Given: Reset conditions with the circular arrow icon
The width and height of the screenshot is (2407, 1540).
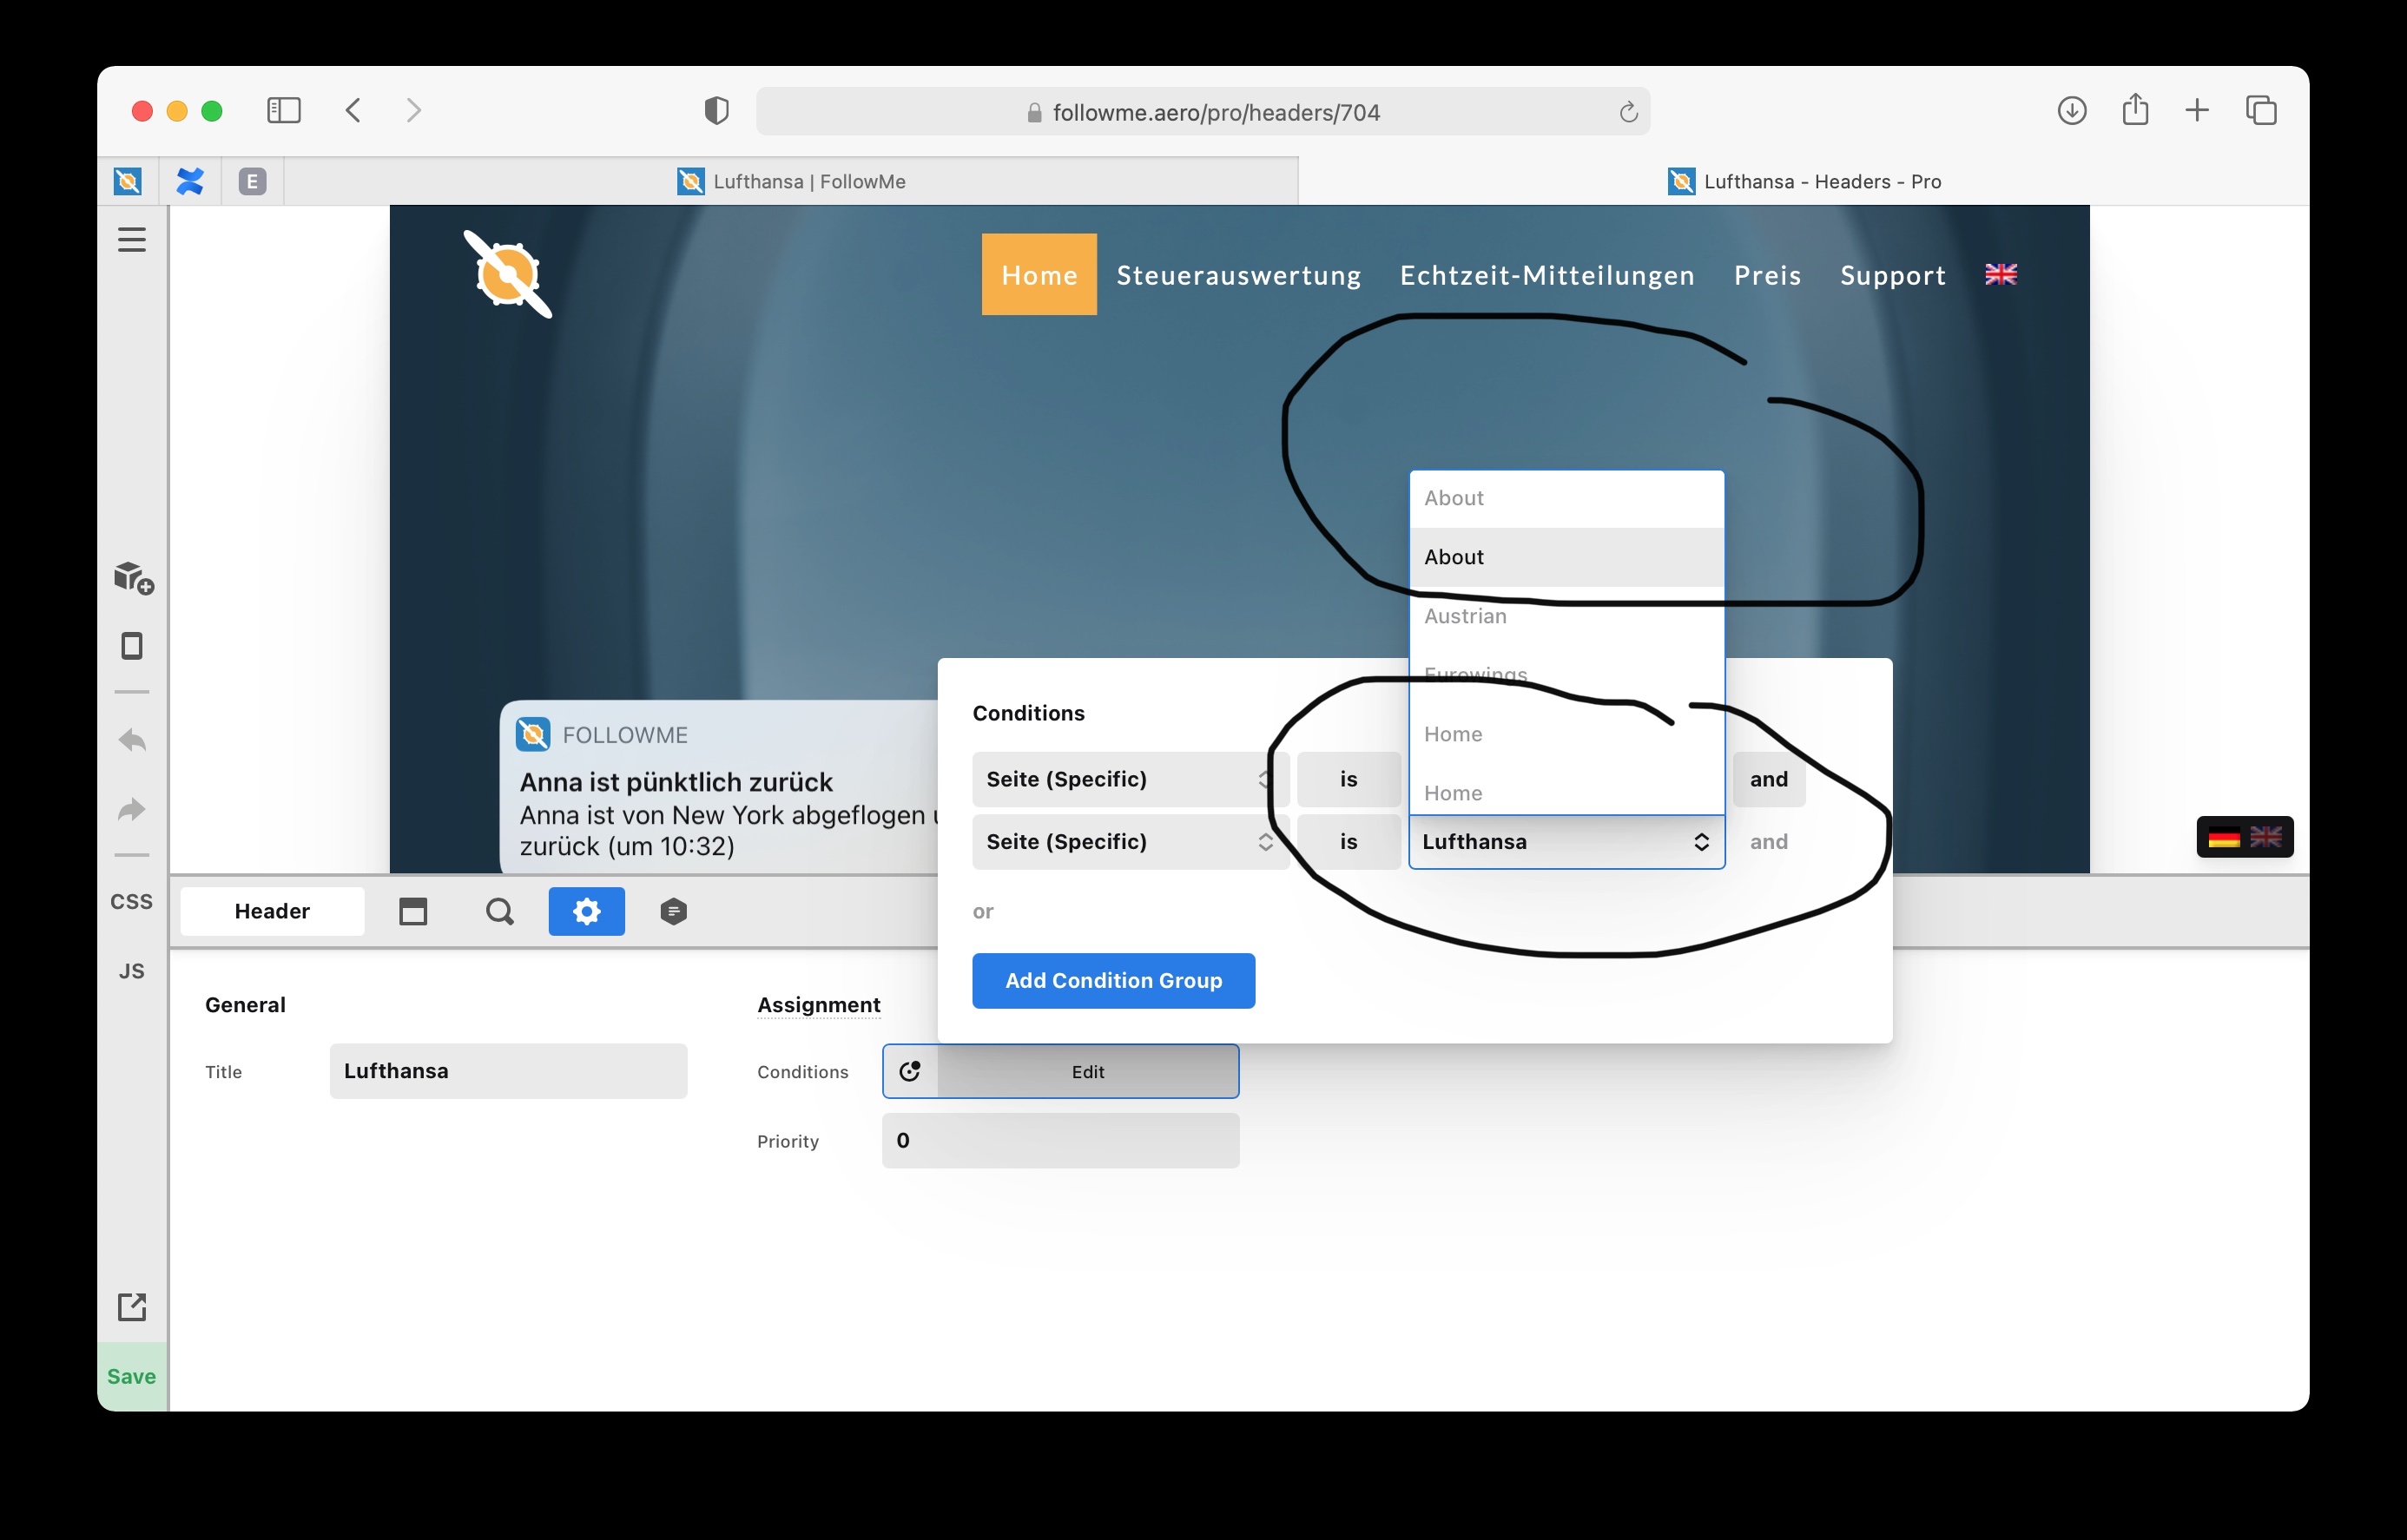Looking at the screenshot, I should tap(910, 1071).
